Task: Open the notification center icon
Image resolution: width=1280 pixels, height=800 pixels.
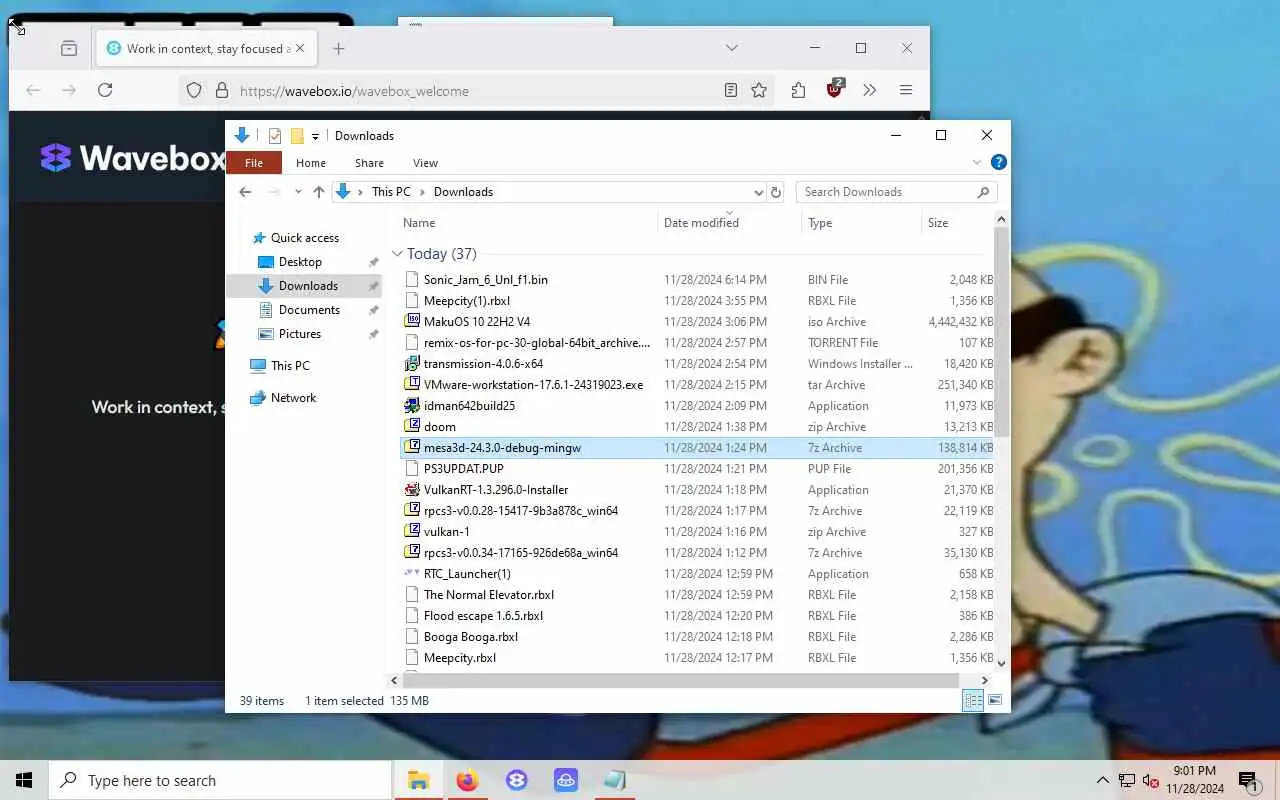Action: pos(1247,780)
